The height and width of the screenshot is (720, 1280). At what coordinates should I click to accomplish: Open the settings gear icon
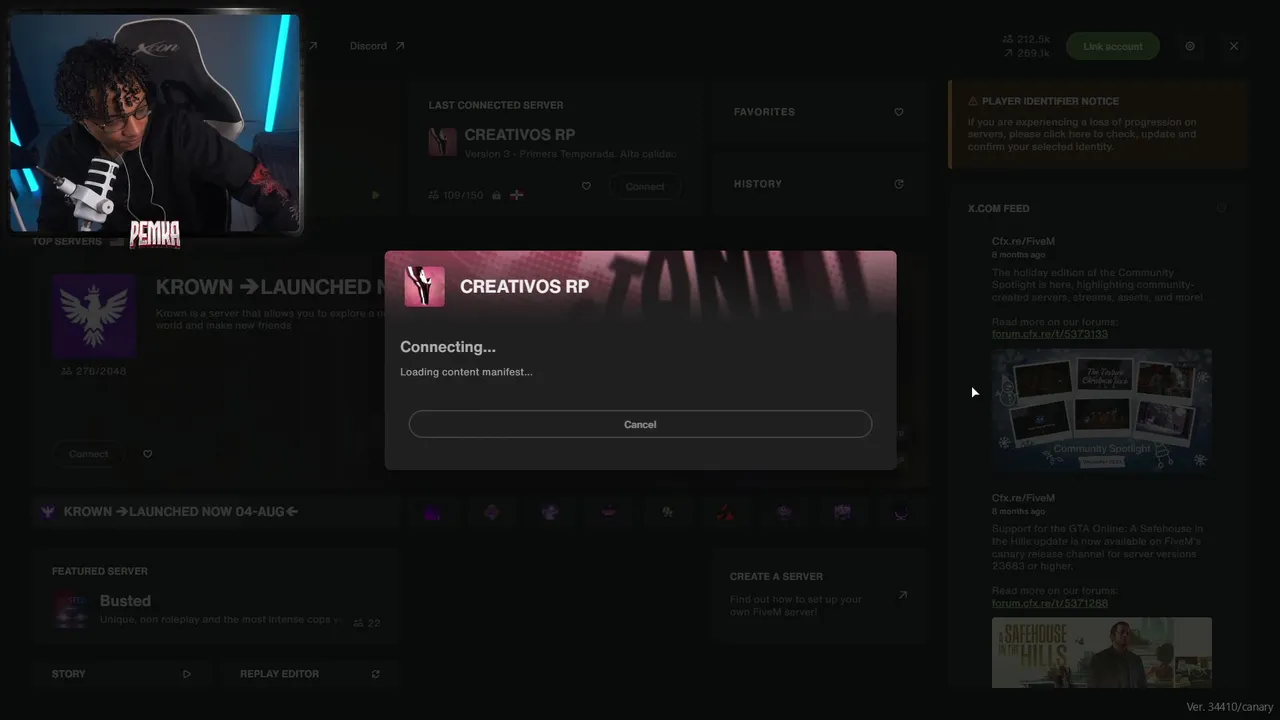pos(1190,46)
